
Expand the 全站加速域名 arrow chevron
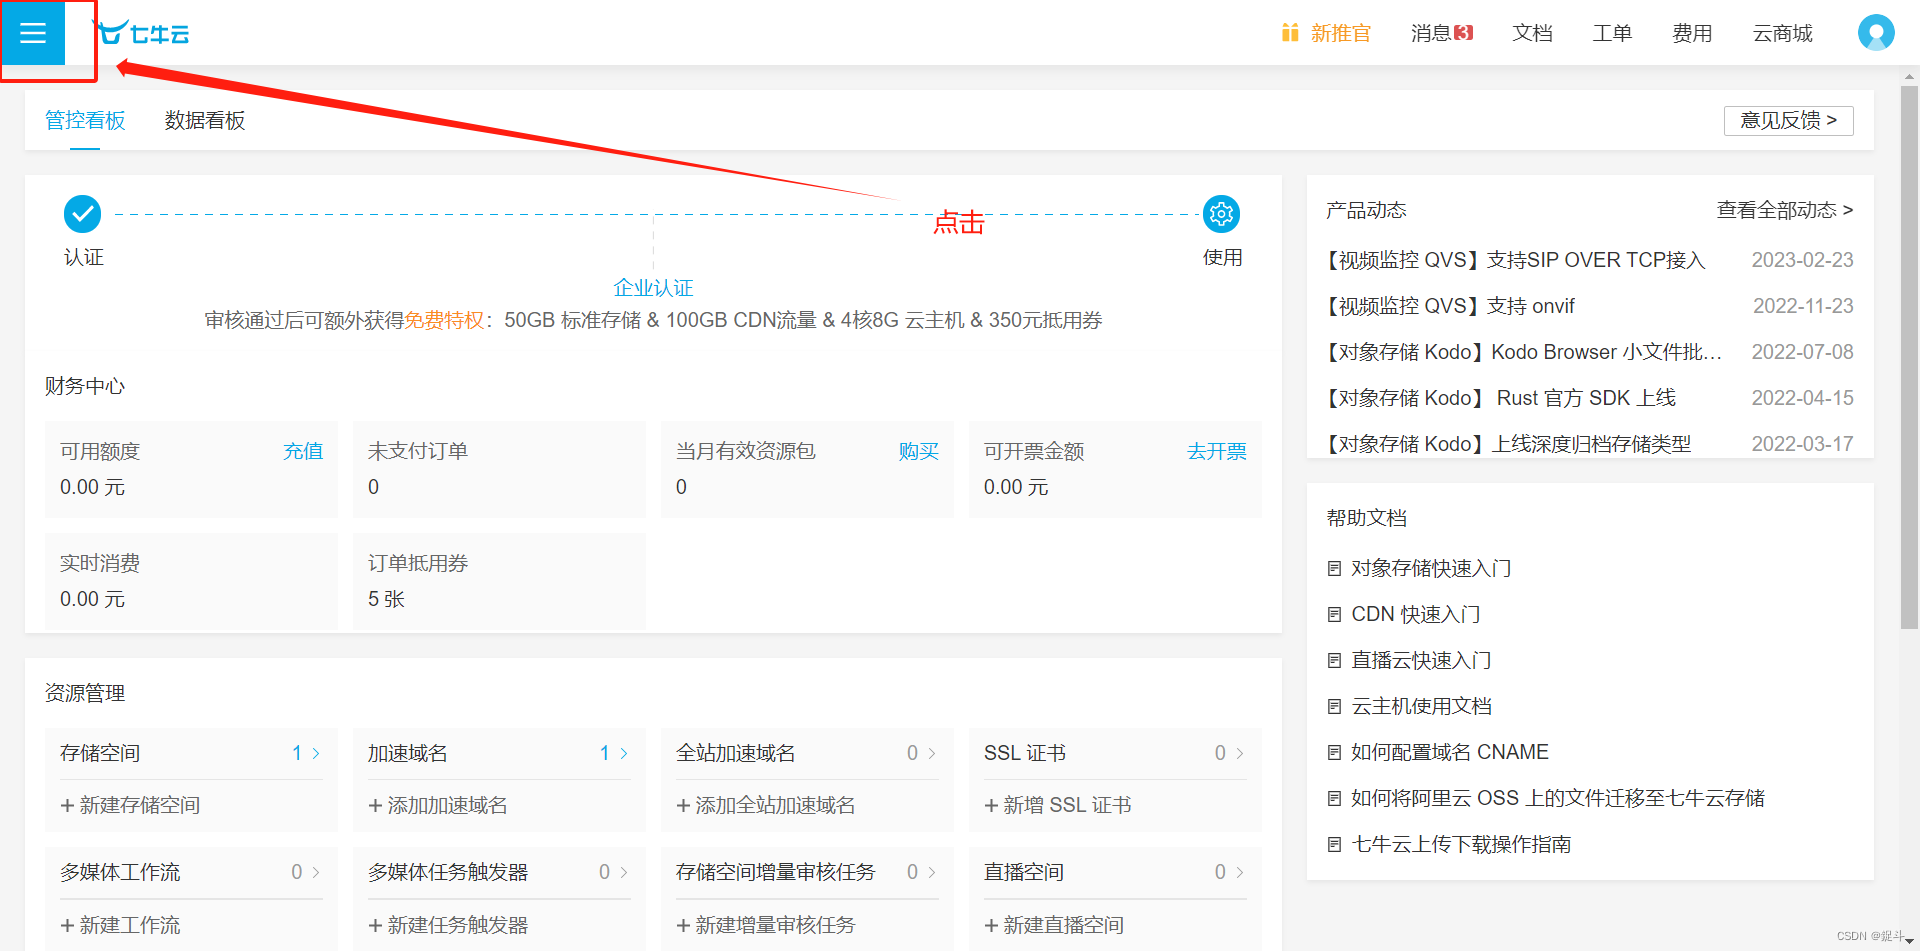[932, 753]
